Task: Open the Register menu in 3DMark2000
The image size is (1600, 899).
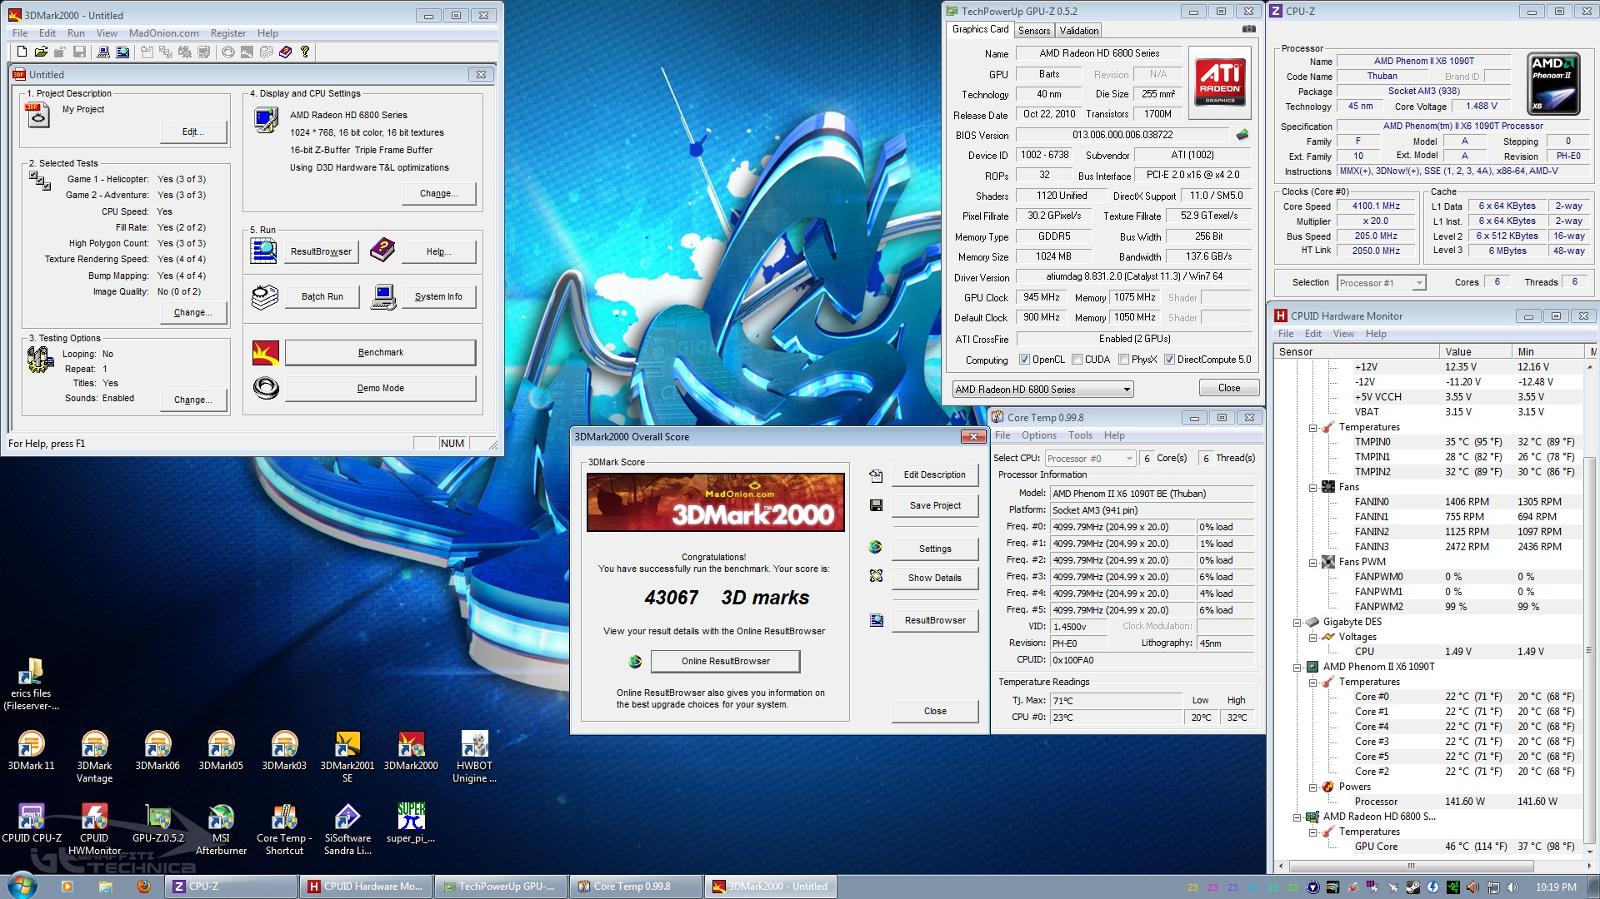Action: tap(228, 33)
